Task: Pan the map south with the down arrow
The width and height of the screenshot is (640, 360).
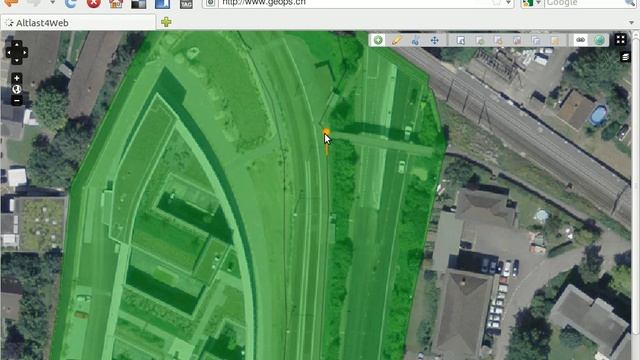Action: coord(17,60)
